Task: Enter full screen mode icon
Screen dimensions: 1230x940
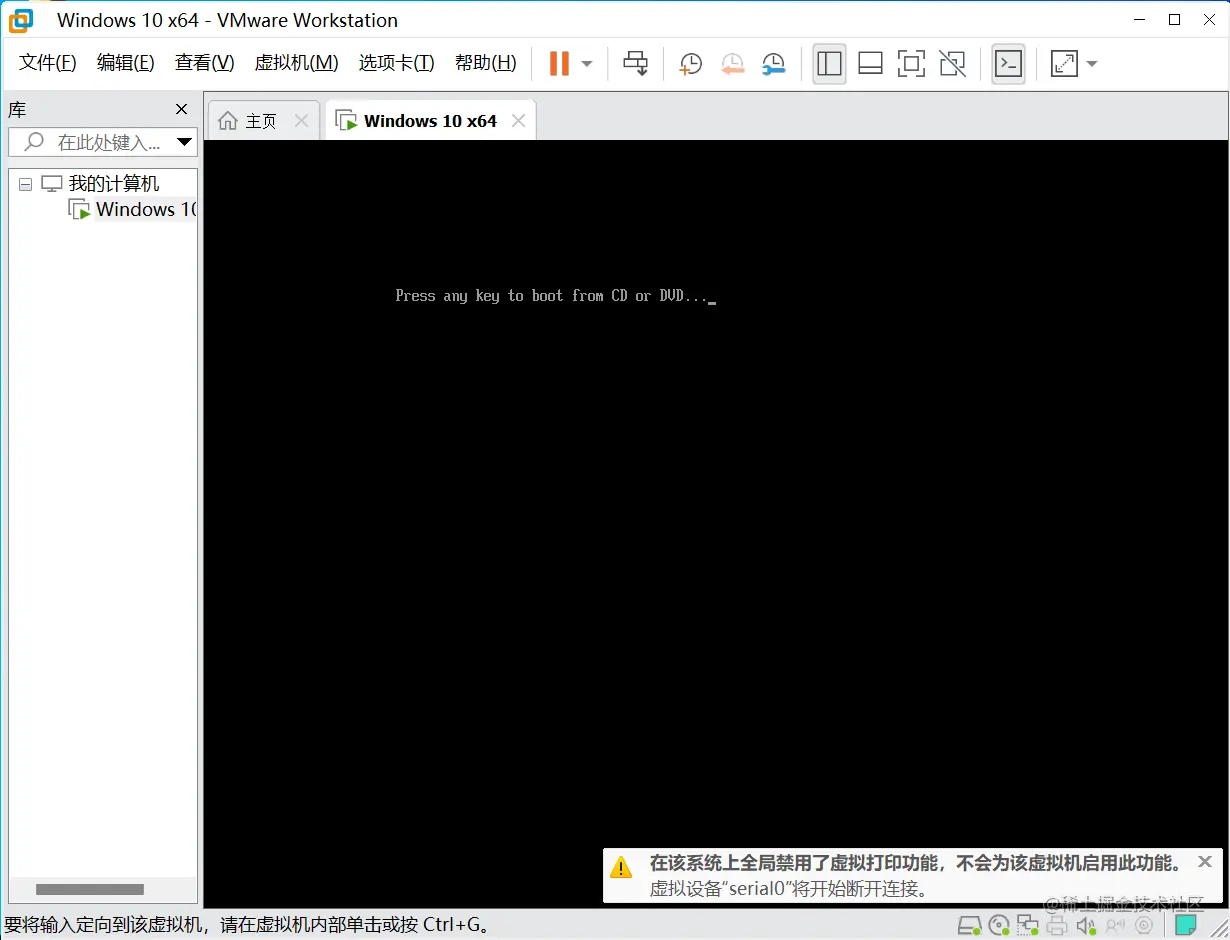Action: [911, 64]
